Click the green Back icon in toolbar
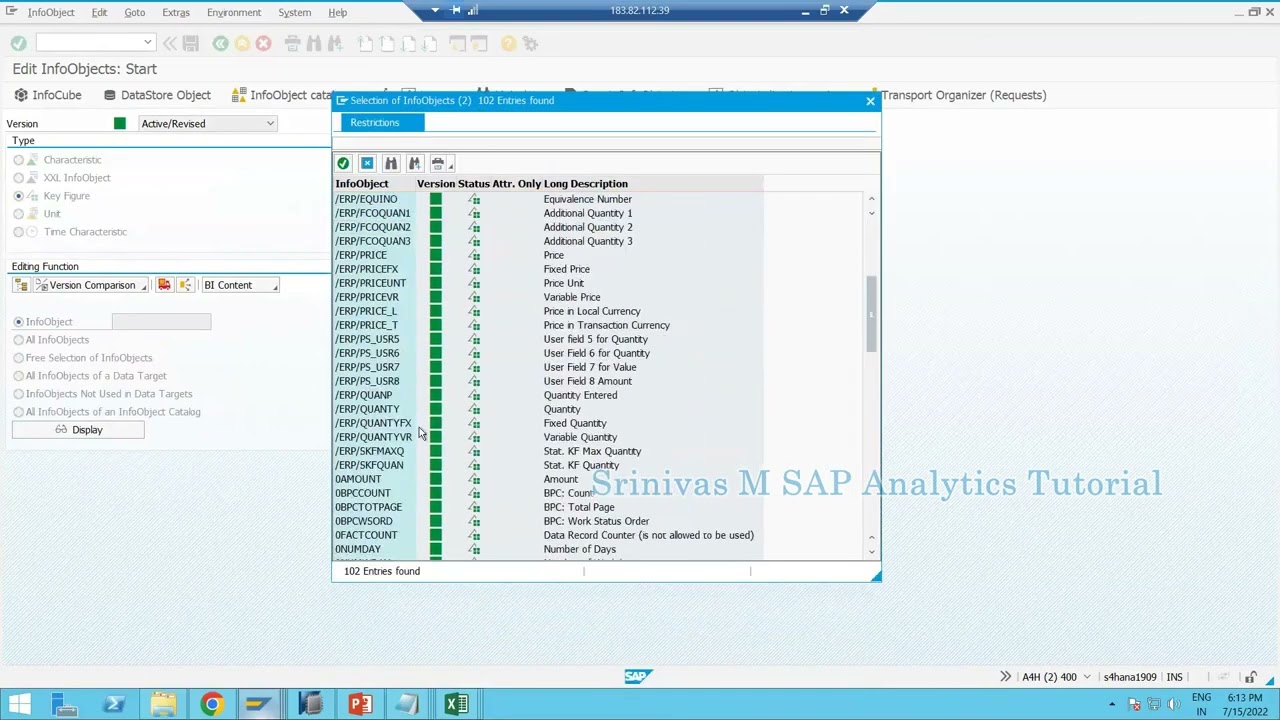The width and height of the screenshot is (1280, 720). tap(220, 43)
